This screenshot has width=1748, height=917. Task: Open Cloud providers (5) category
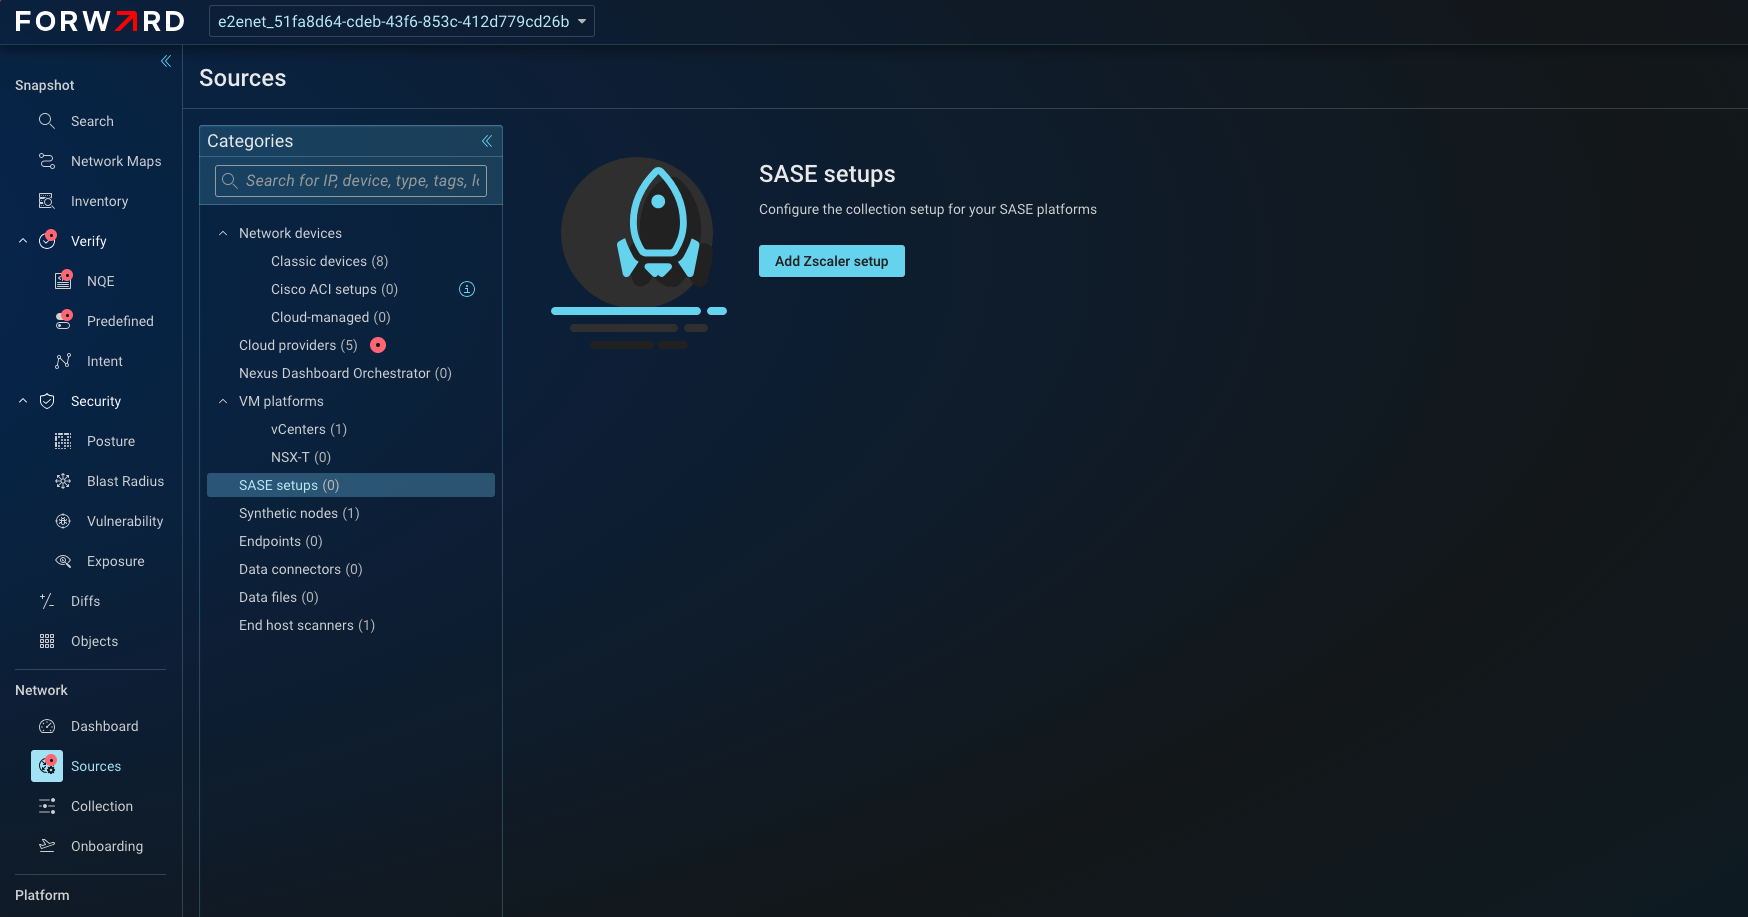tap(298, 345)
